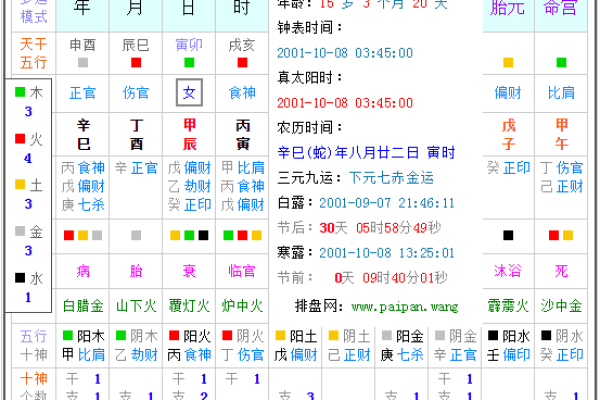The image size is (600, 400).
Task: Click the 戊 偏财 entry under 阳土
Action: (x=295, y=355)
